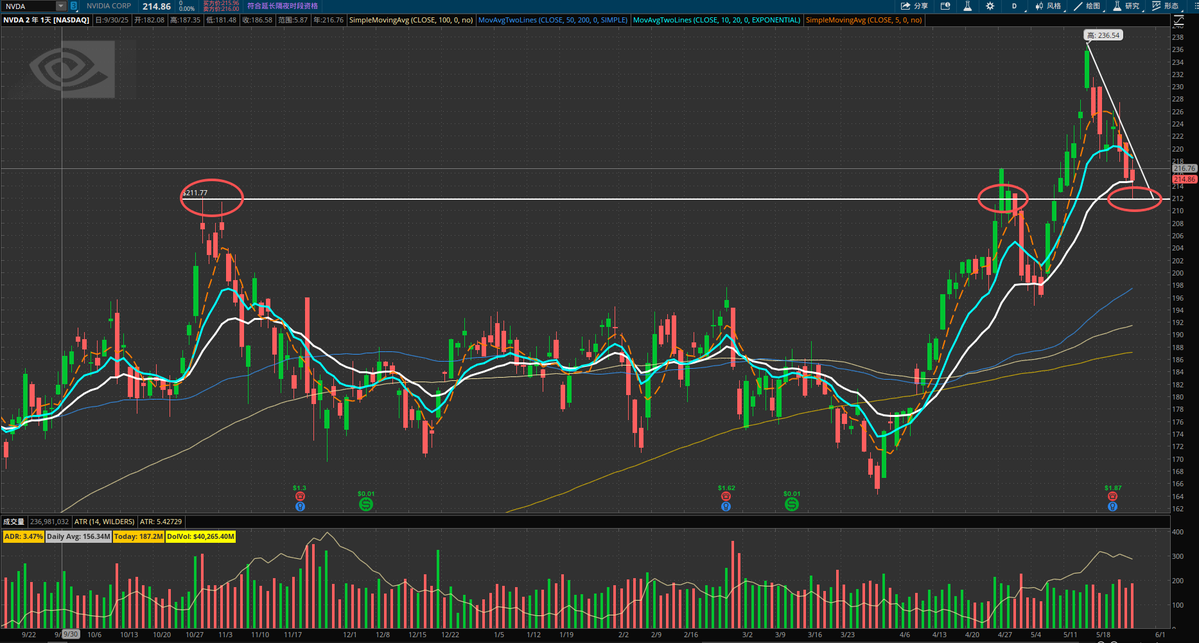Viewport: 1199px width, 643px height.
Task: Click the 开:182.08 open value
Action: tap(149, 20)
